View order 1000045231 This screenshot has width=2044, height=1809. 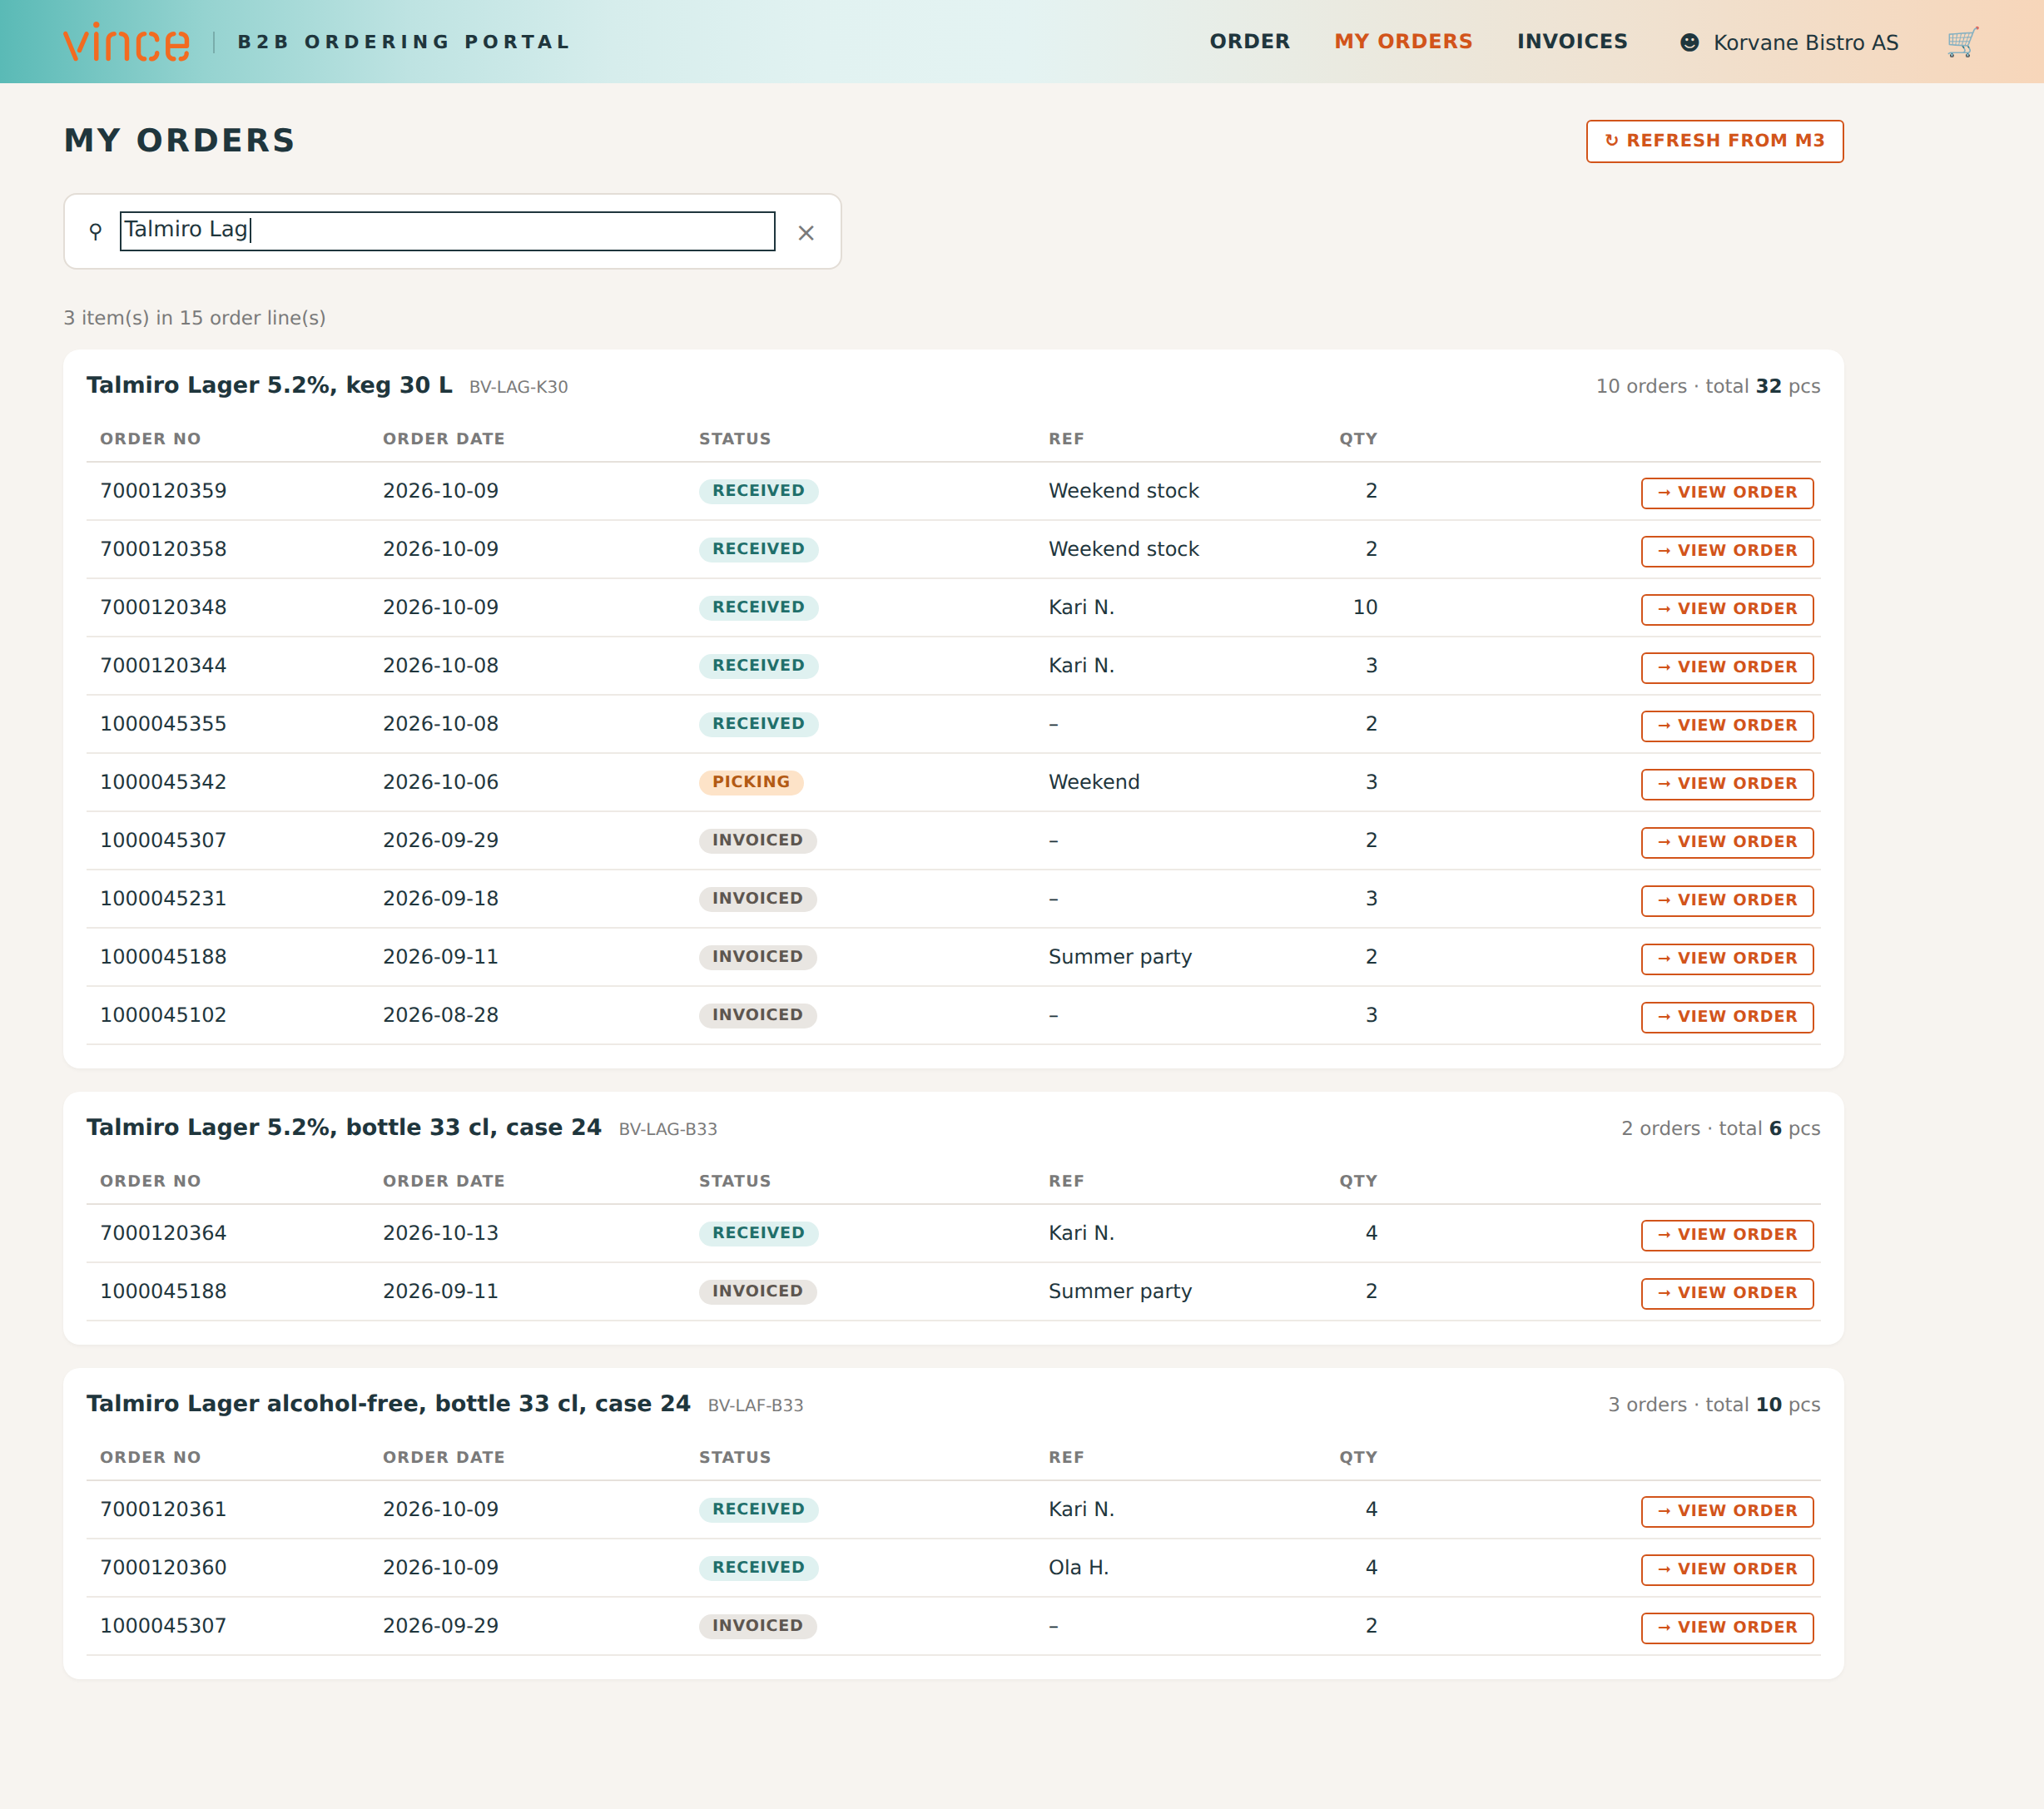point(1726,900)
